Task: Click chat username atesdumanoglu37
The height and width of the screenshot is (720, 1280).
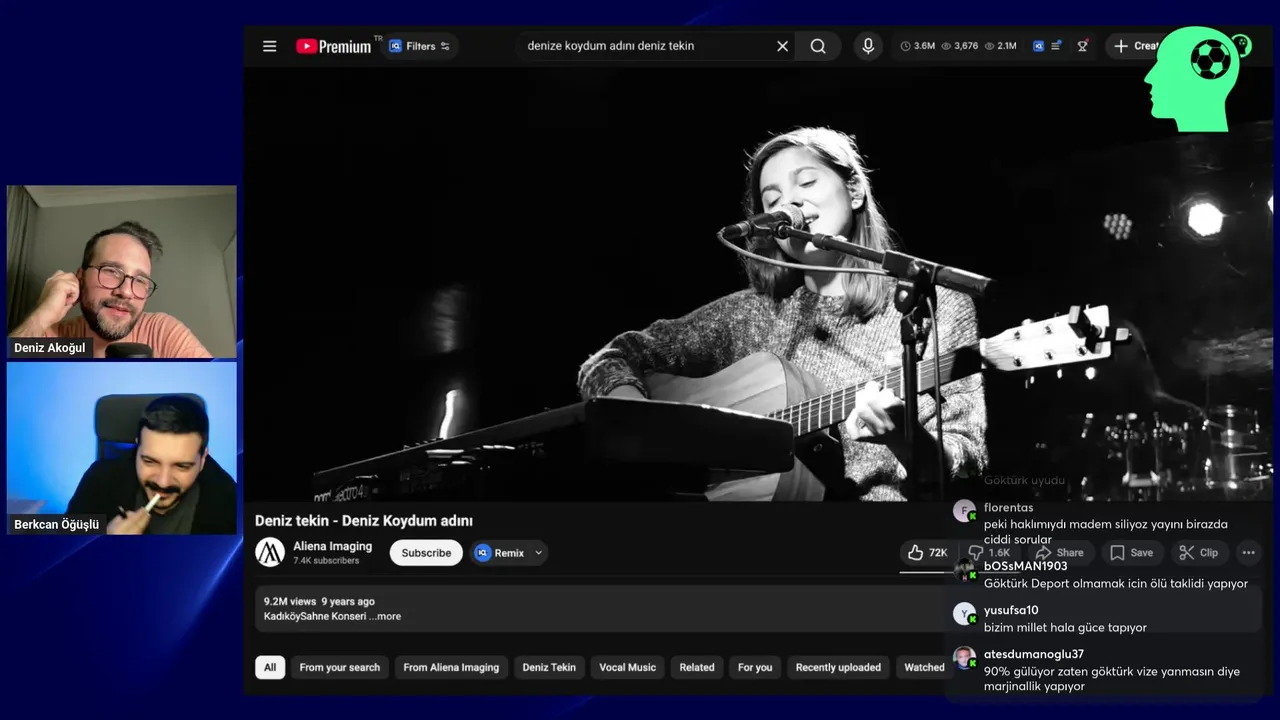Action: [1034, 654]
